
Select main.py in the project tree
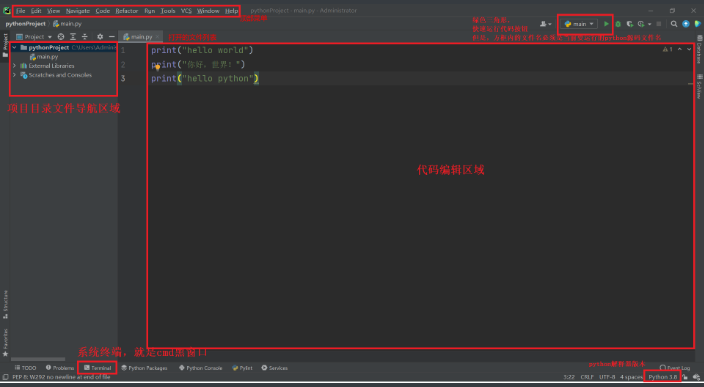coord(44,57)
